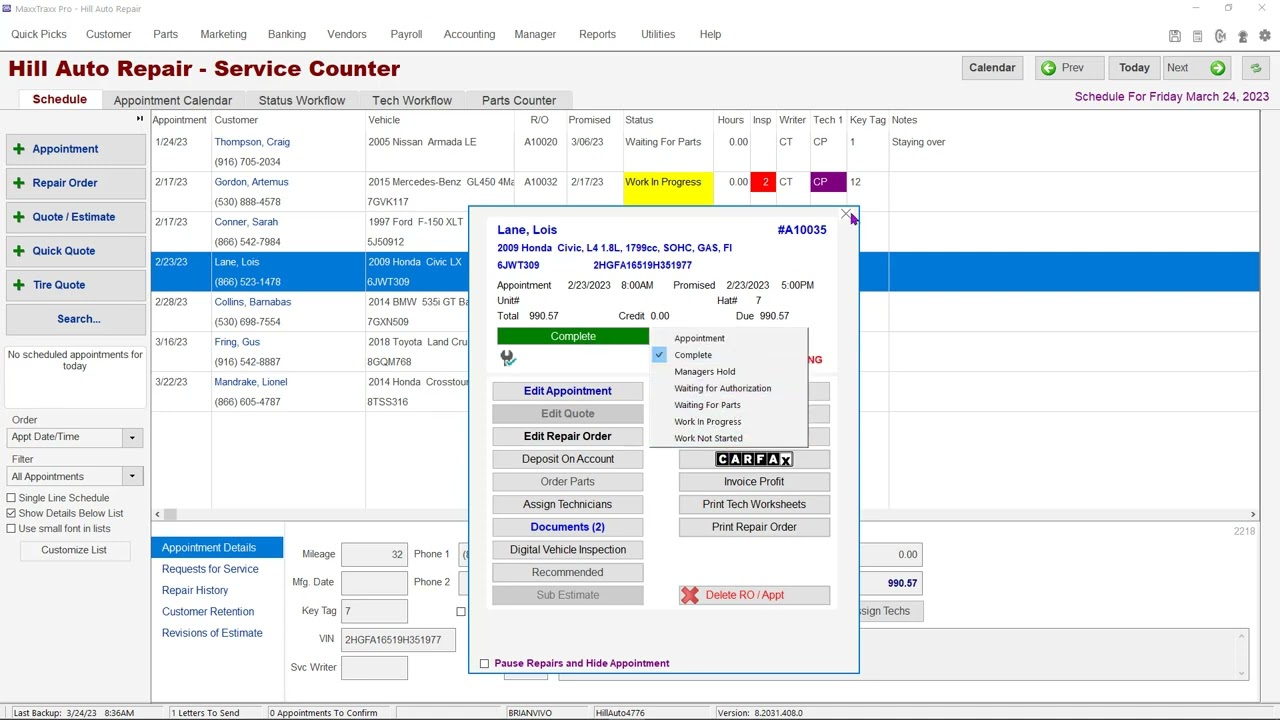Toggle Single Line Schedule checkbox

pyautogui.click(x=11, y=498)
